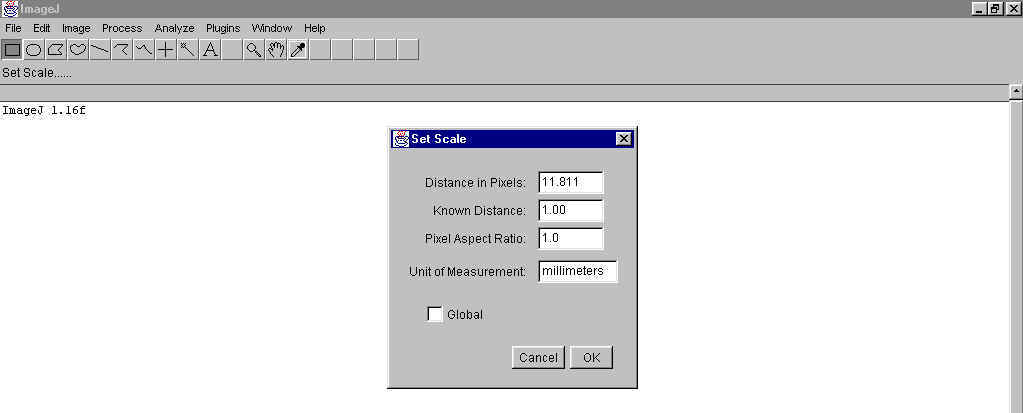Screen dimensions: 1023x413
Task: Click the ImageJ title bar icon
Action: (9, 8)
